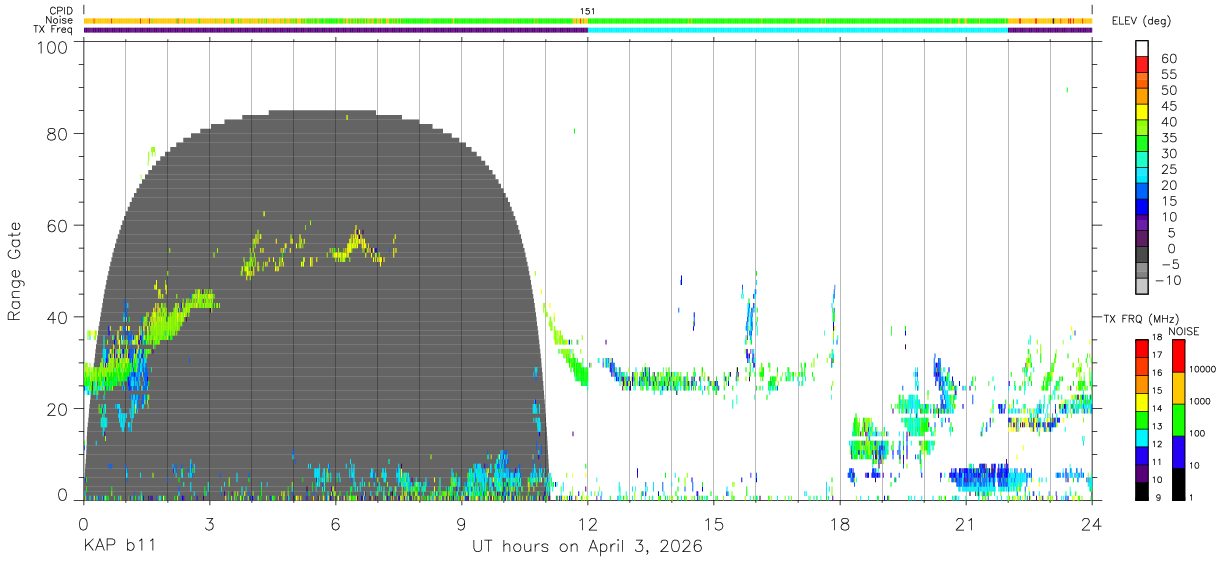This screenshot has height=567, width=1228.
Task: Click the 25 label on ELEV colorbar
Action: (1168, 169)
